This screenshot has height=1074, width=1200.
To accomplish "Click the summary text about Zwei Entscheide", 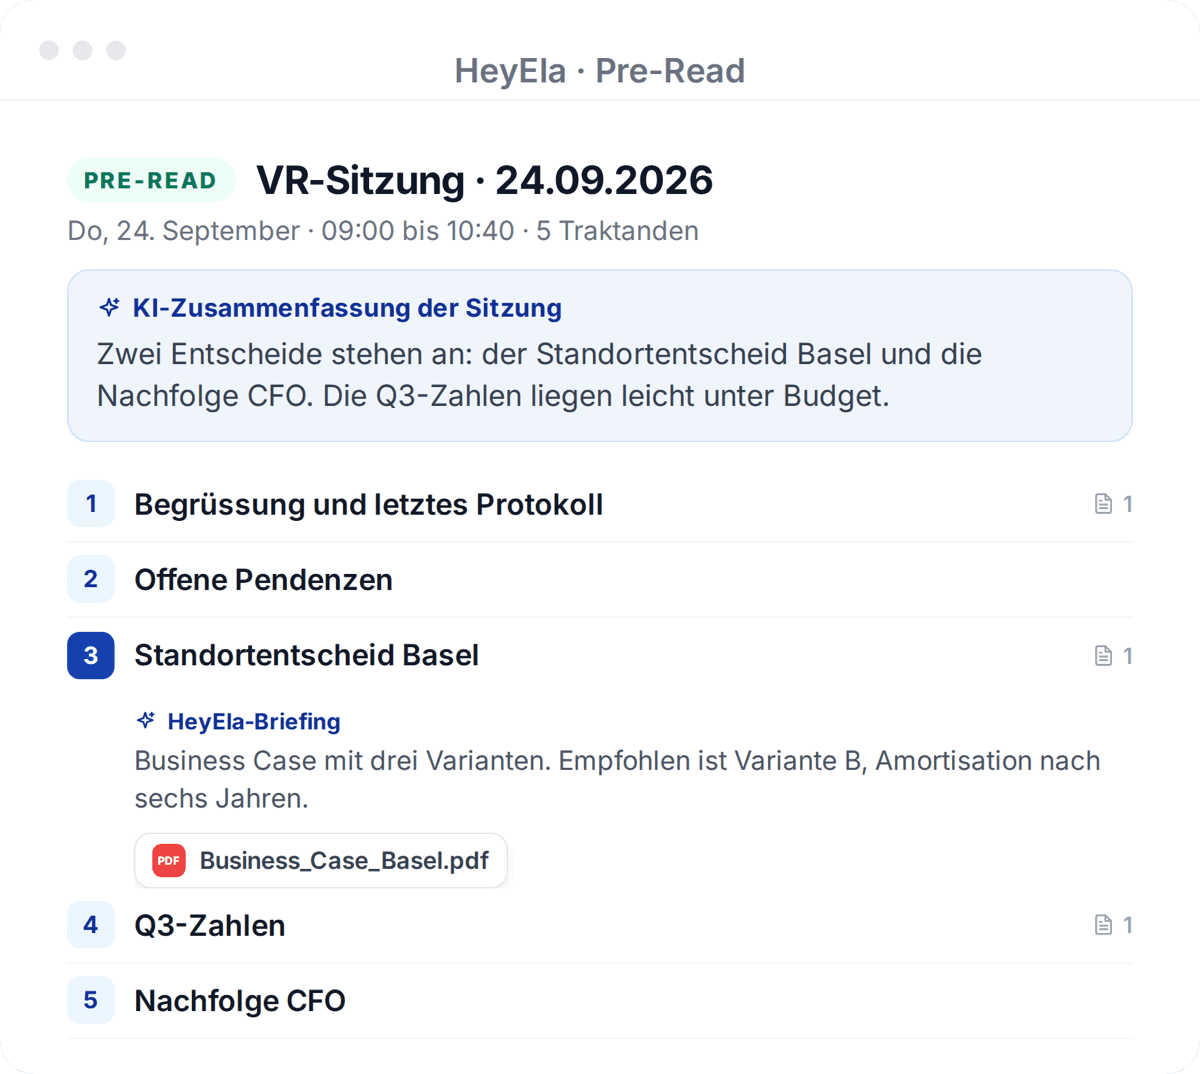I will (540, 375).
